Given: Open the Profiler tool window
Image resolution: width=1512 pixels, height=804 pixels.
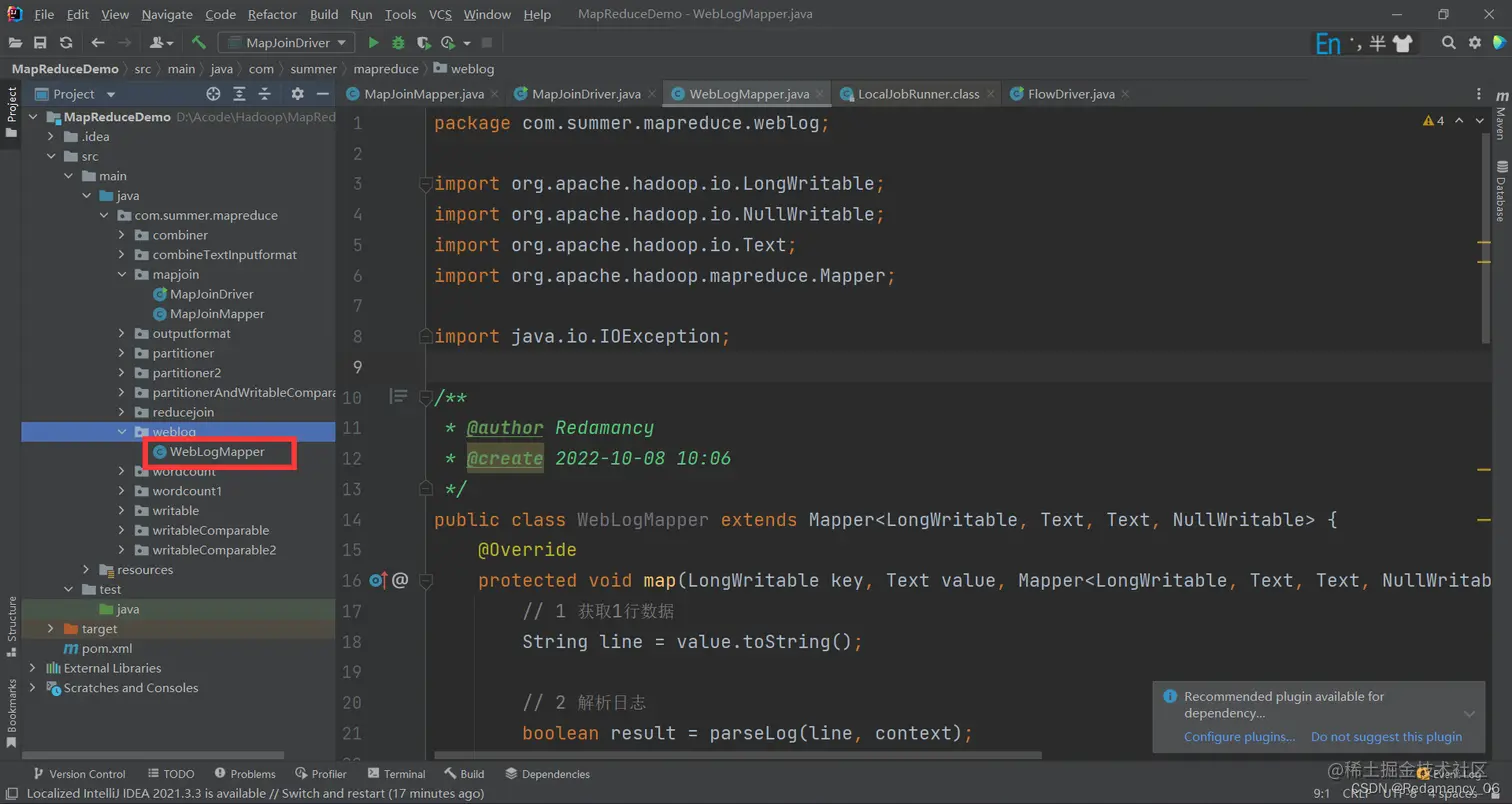Looking at the screenshot, I should tap(321, 774).
